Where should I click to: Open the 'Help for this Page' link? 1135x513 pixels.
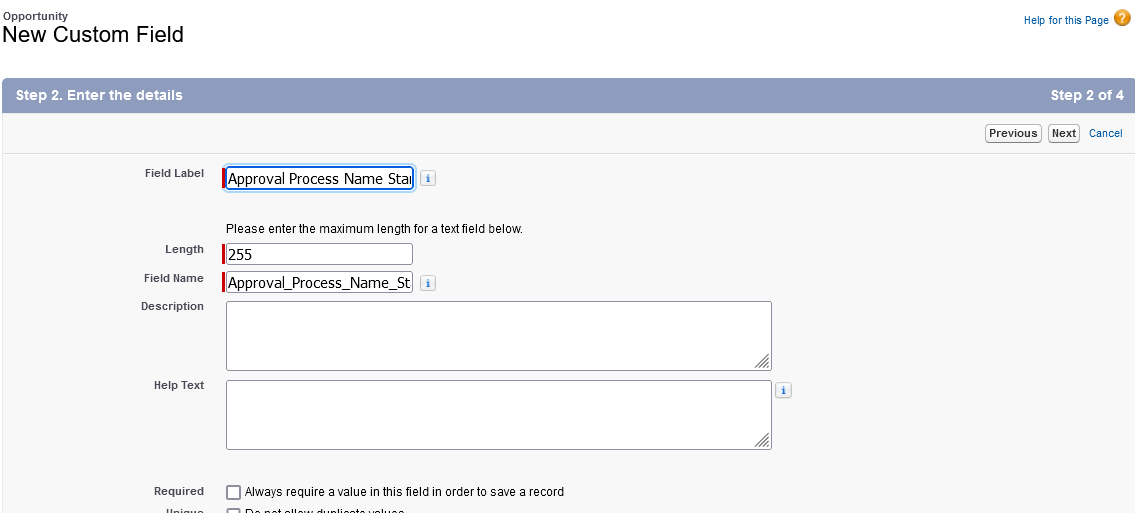tap(1066, 20)
